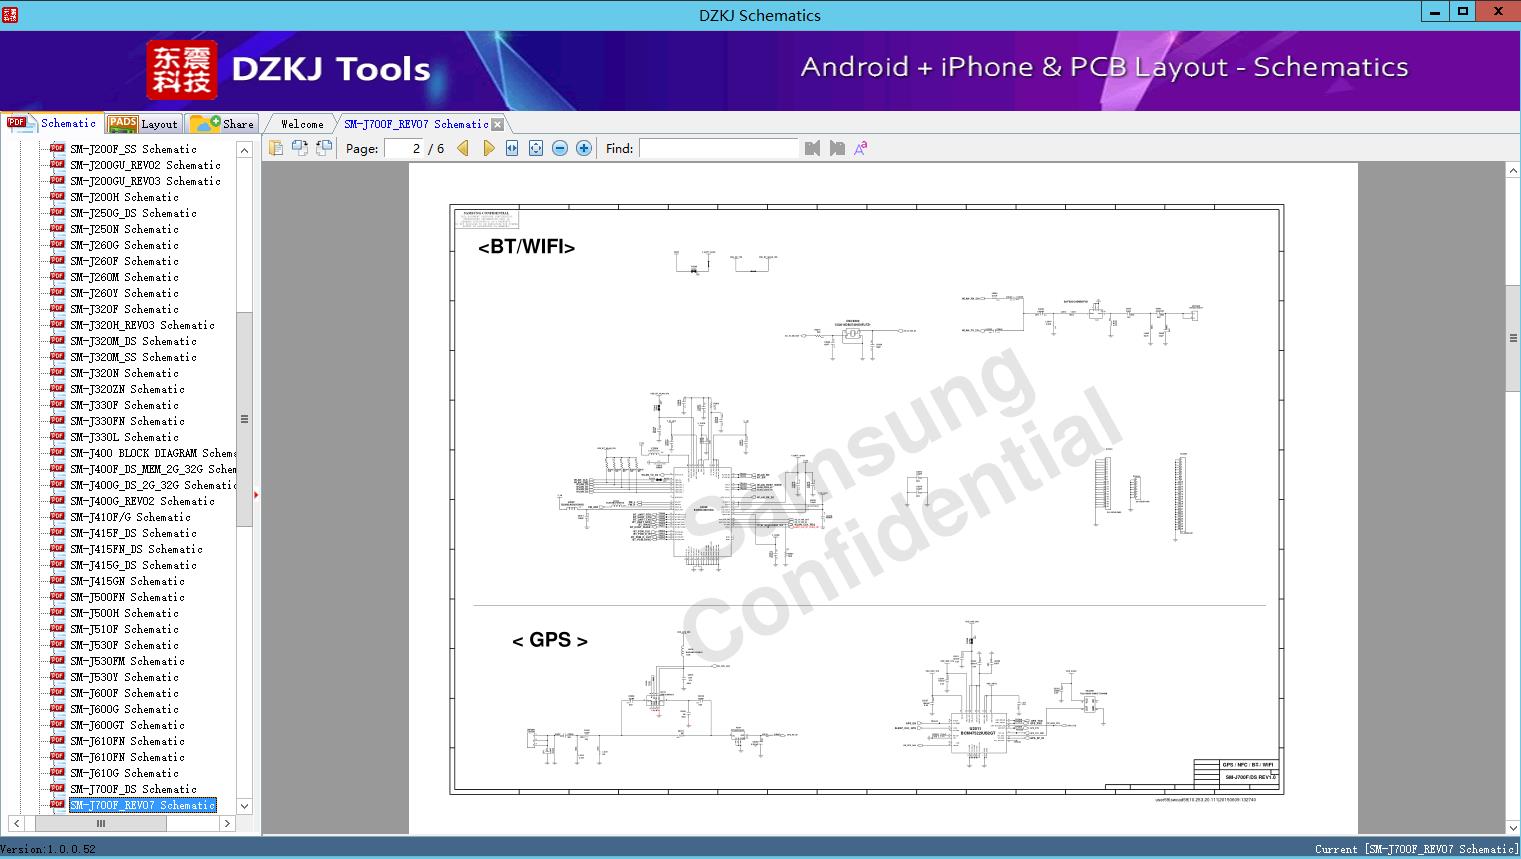Open SM-J320M_SS Schematic

point(133,357)
